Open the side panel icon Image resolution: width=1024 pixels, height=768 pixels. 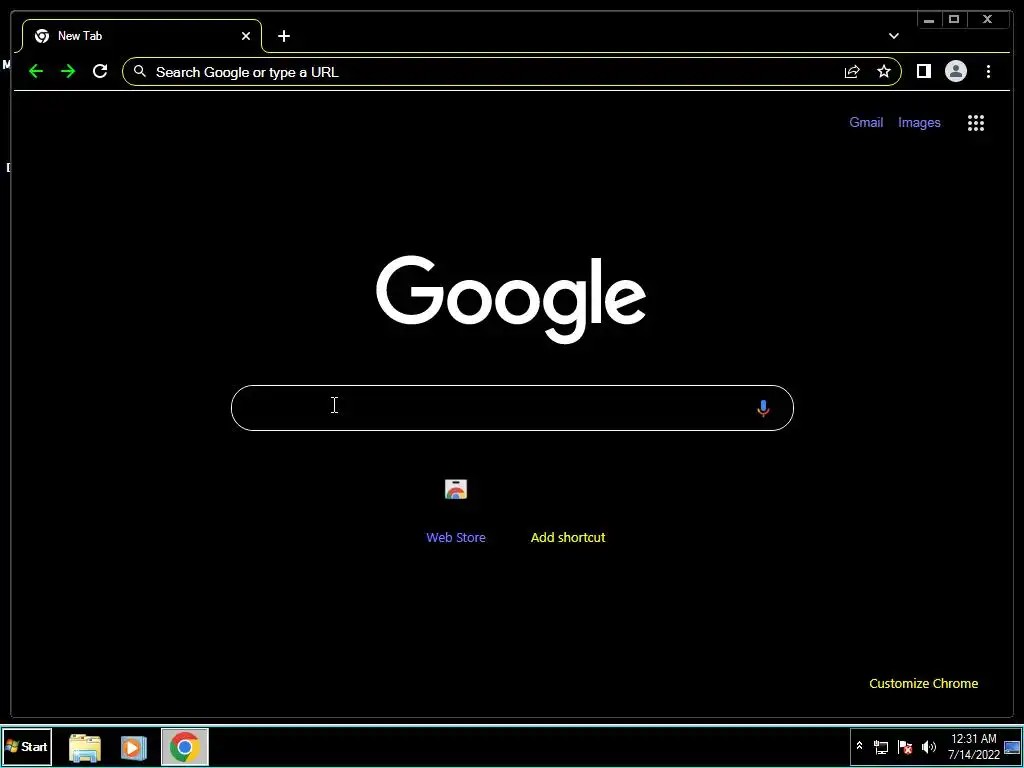click(x=923, y=71)
